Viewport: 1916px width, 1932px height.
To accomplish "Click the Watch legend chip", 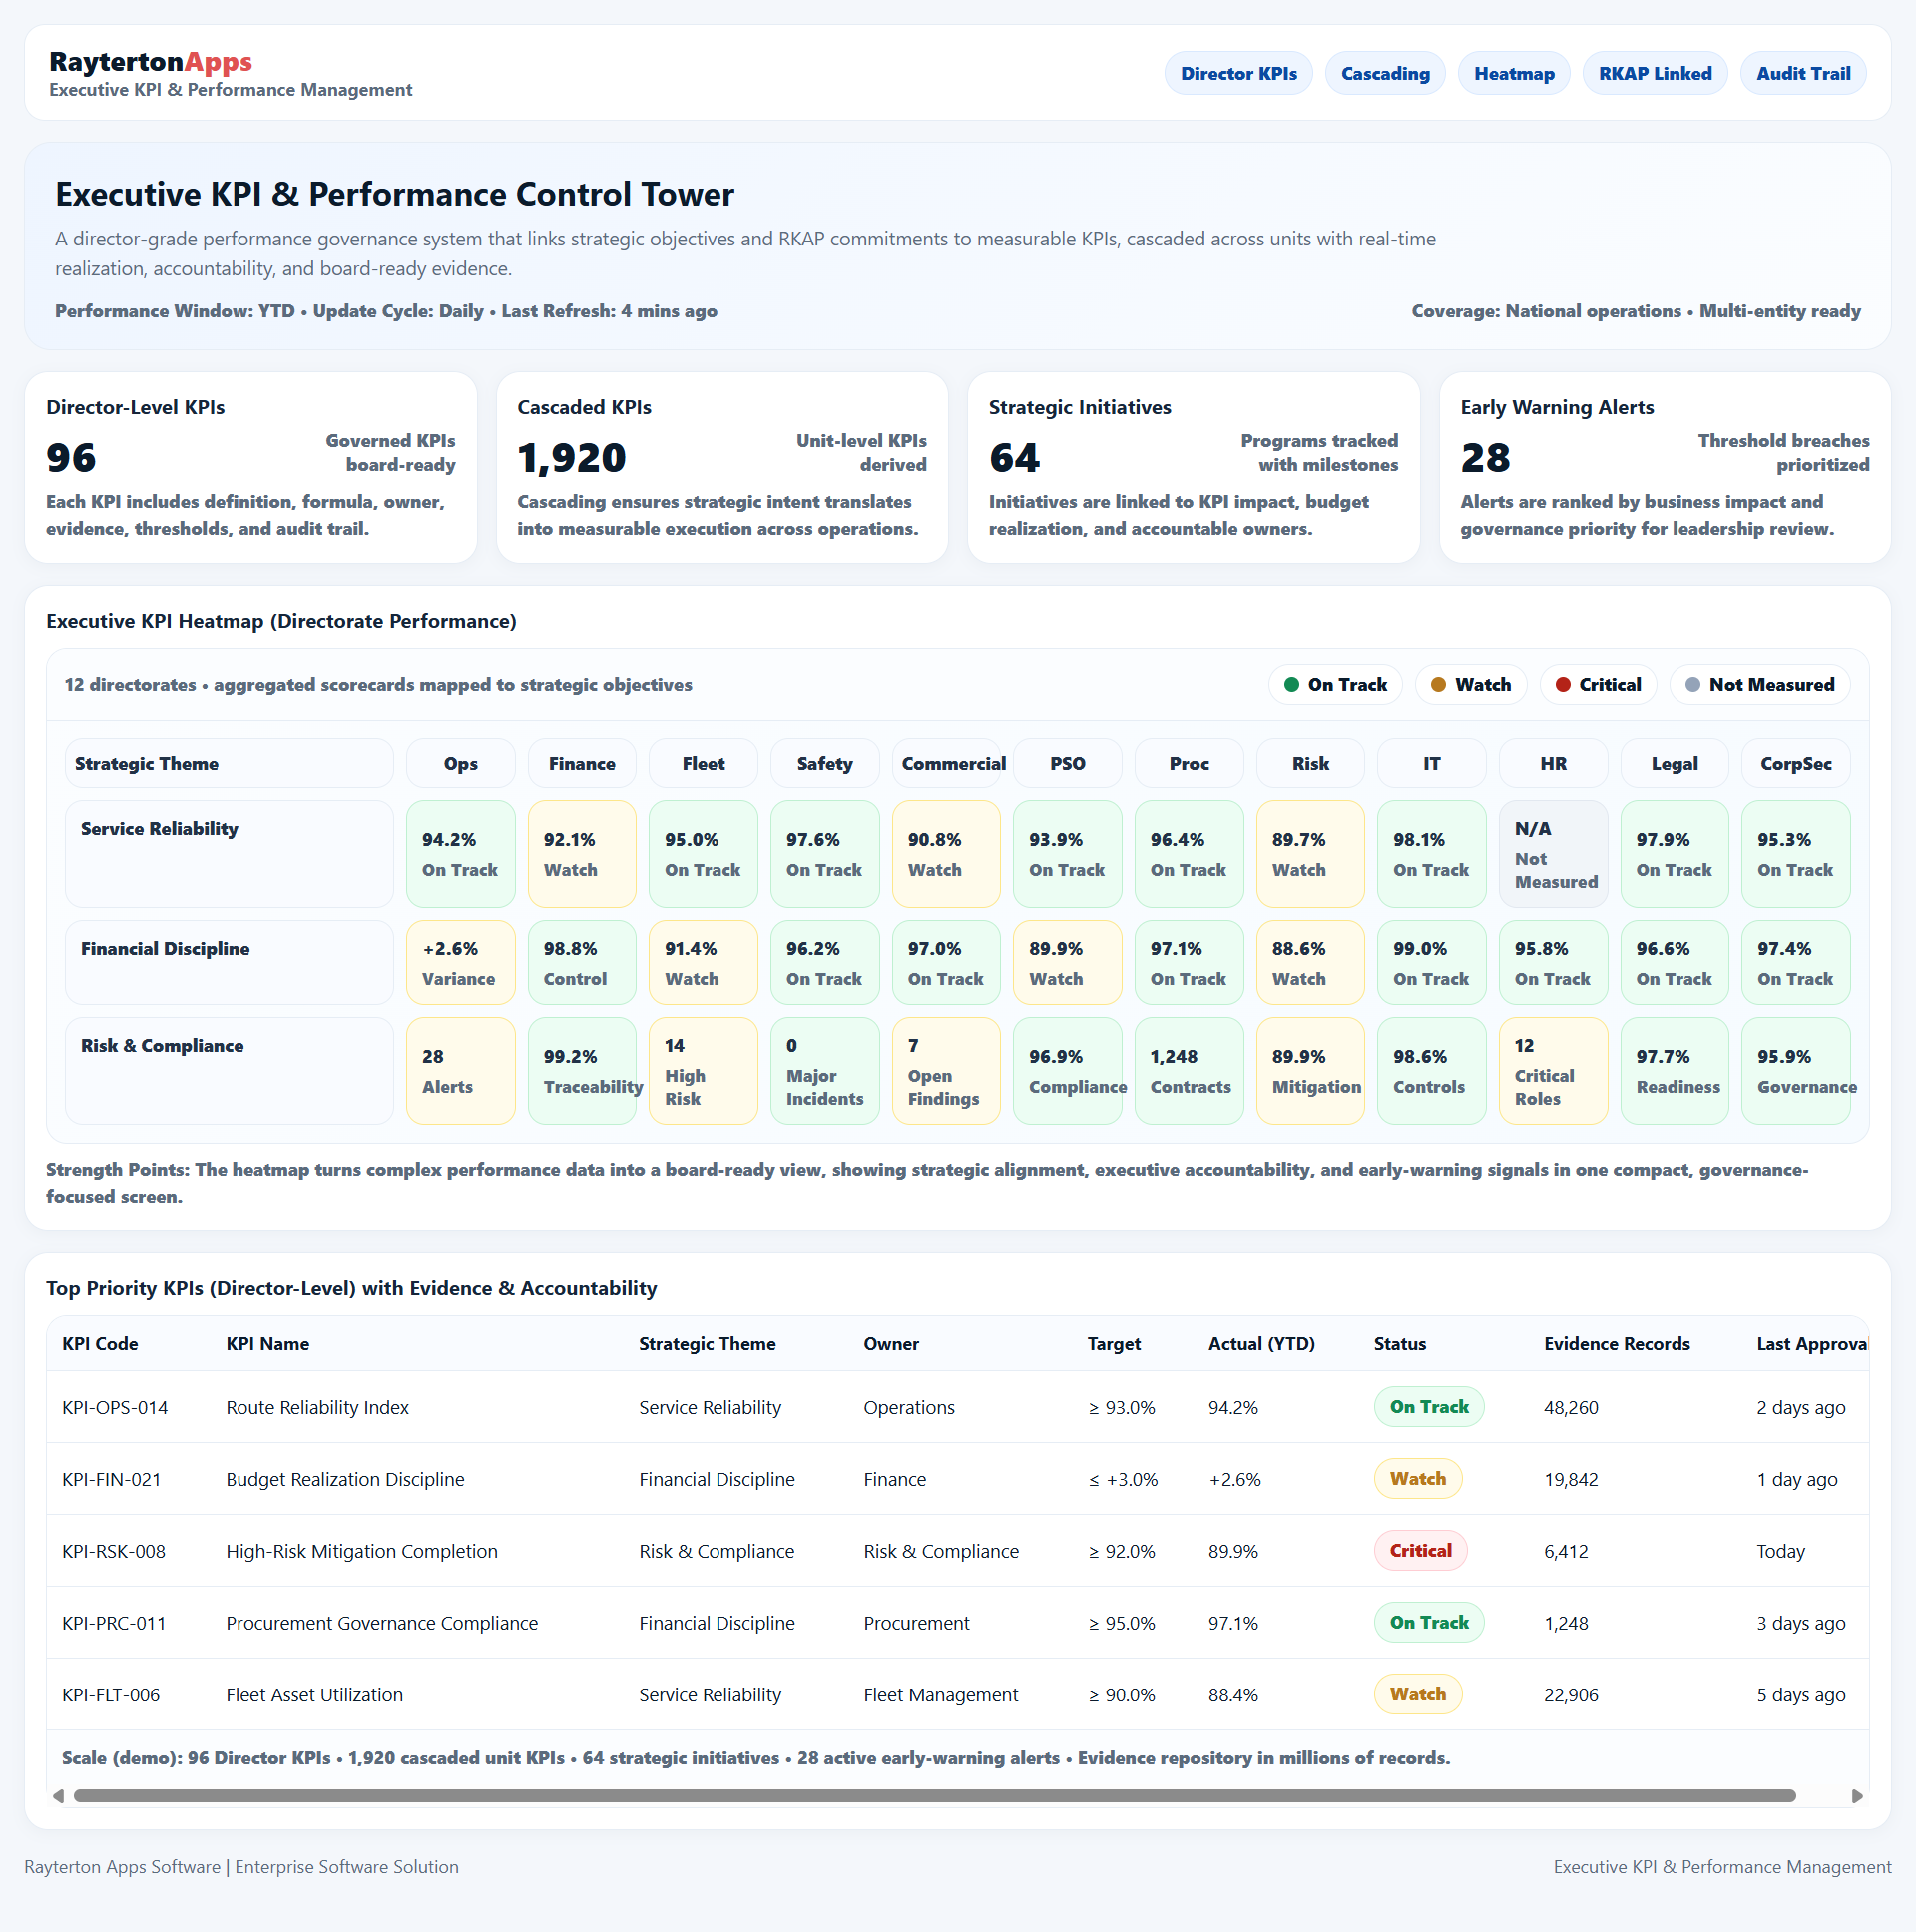I will [x=1470, y=684].
